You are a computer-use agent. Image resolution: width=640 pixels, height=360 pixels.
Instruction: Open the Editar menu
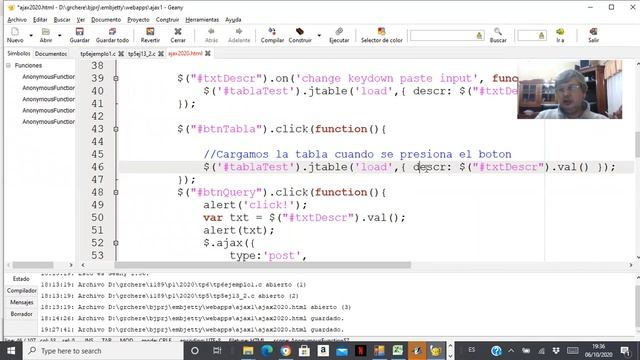tap(40, 20)
